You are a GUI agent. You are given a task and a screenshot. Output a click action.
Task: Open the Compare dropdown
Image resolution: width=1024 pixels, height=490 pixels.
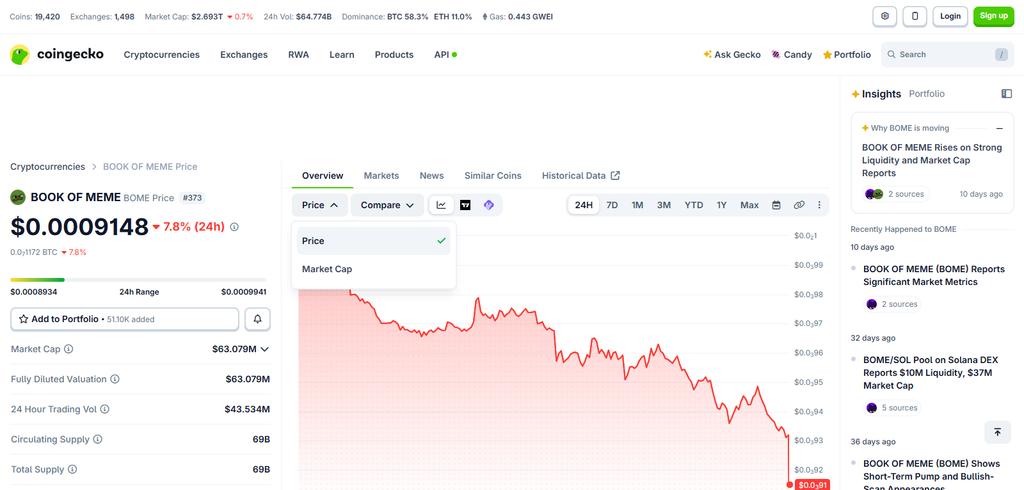point(387,205)
